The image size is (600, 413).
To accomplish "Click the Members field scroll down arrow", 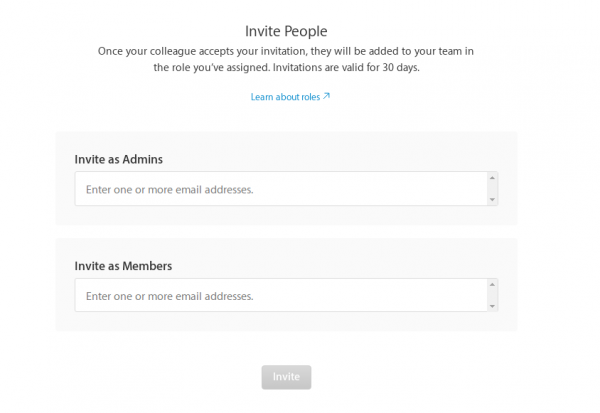I will click(x=492, y=306).
